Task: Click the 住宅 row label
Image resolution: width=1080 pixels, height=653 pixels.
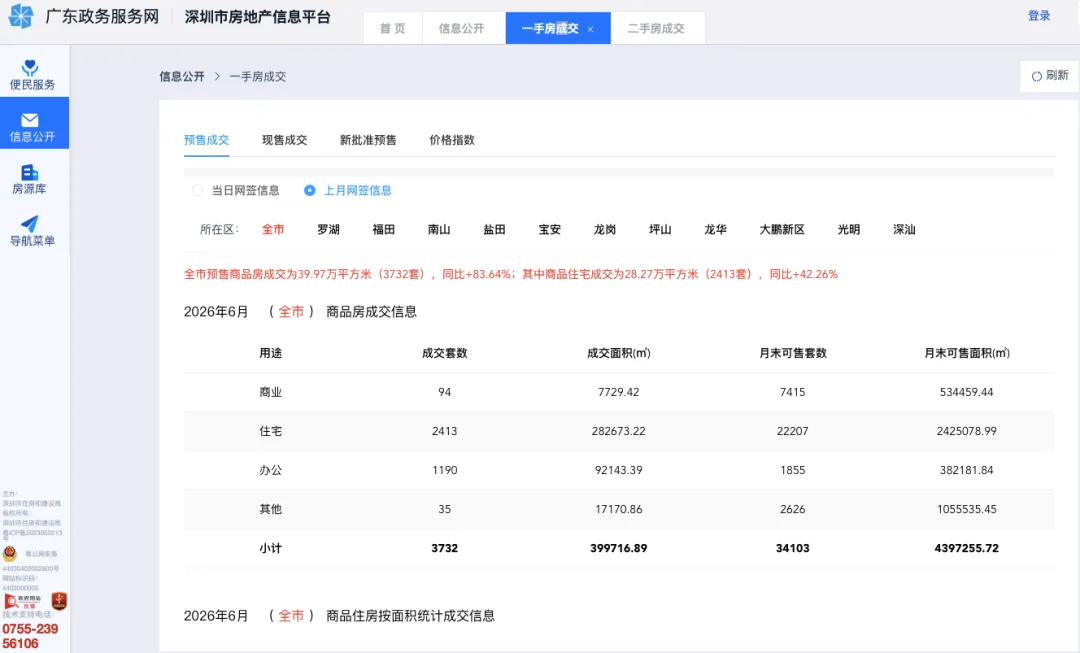Action: (x=271, y=431)
